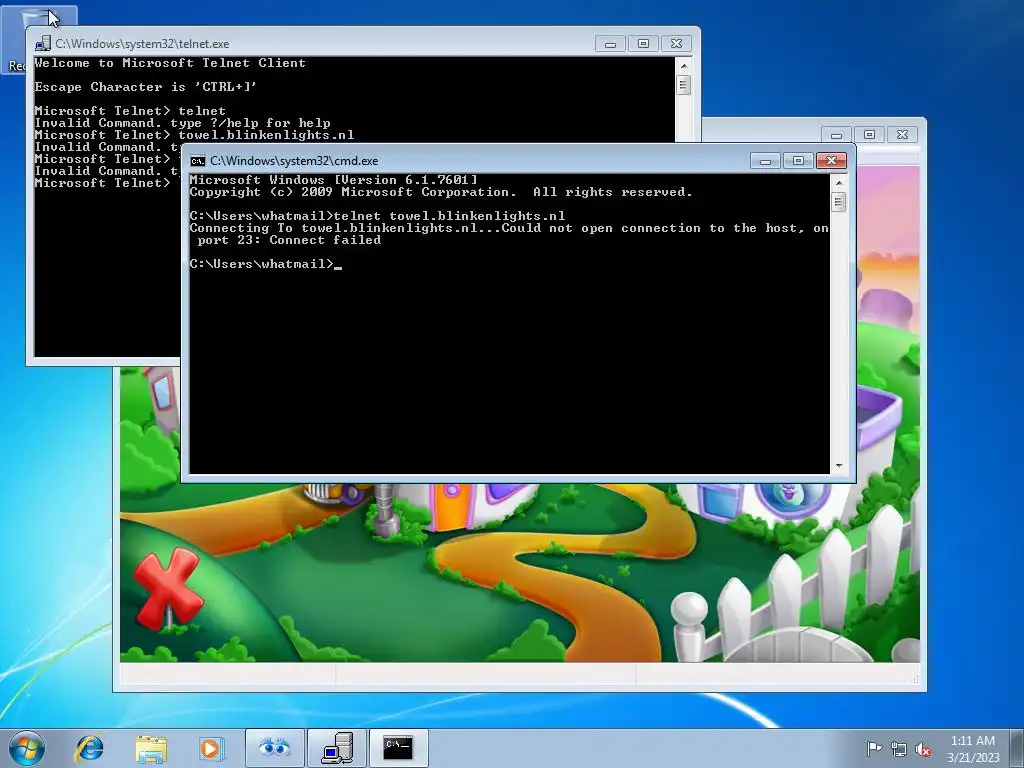Screen dimensions: 1024x768
Task: Open telnet.exe window system menu icon
Action: [x=42, y=44]
